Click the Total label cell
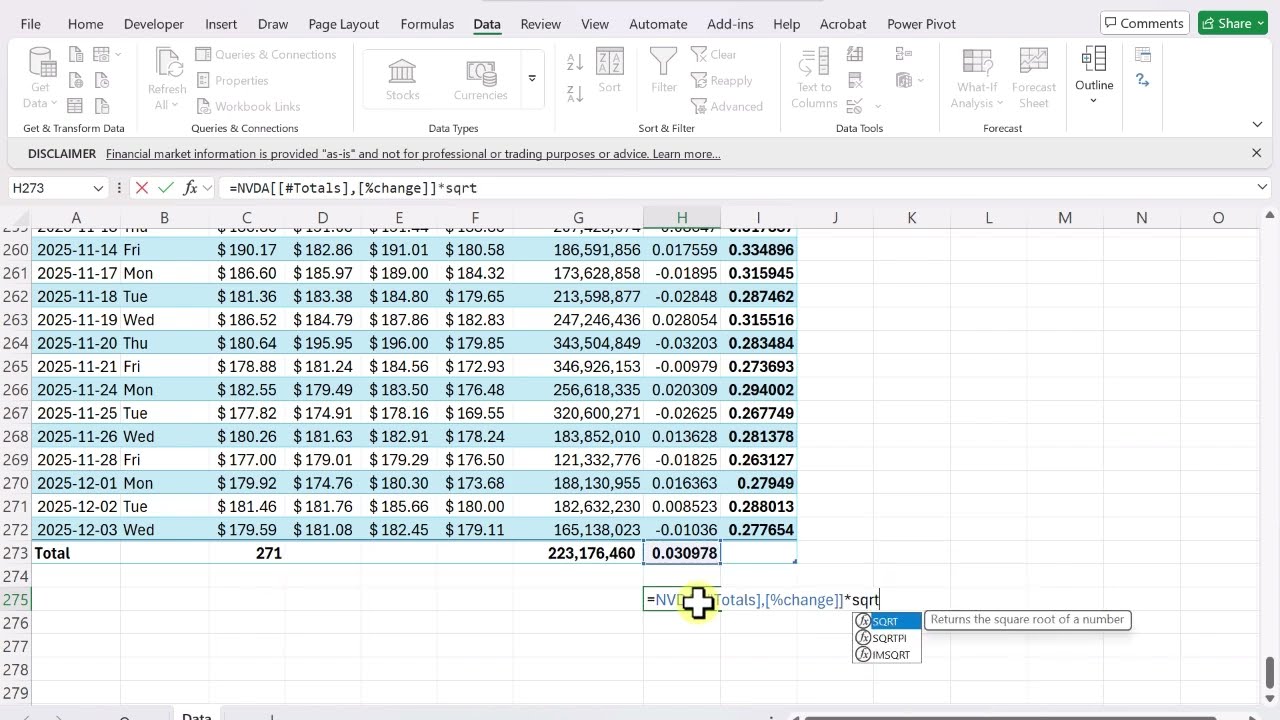Image resolution: width=1280 pixels, height=720 pixels. point(76,553)
